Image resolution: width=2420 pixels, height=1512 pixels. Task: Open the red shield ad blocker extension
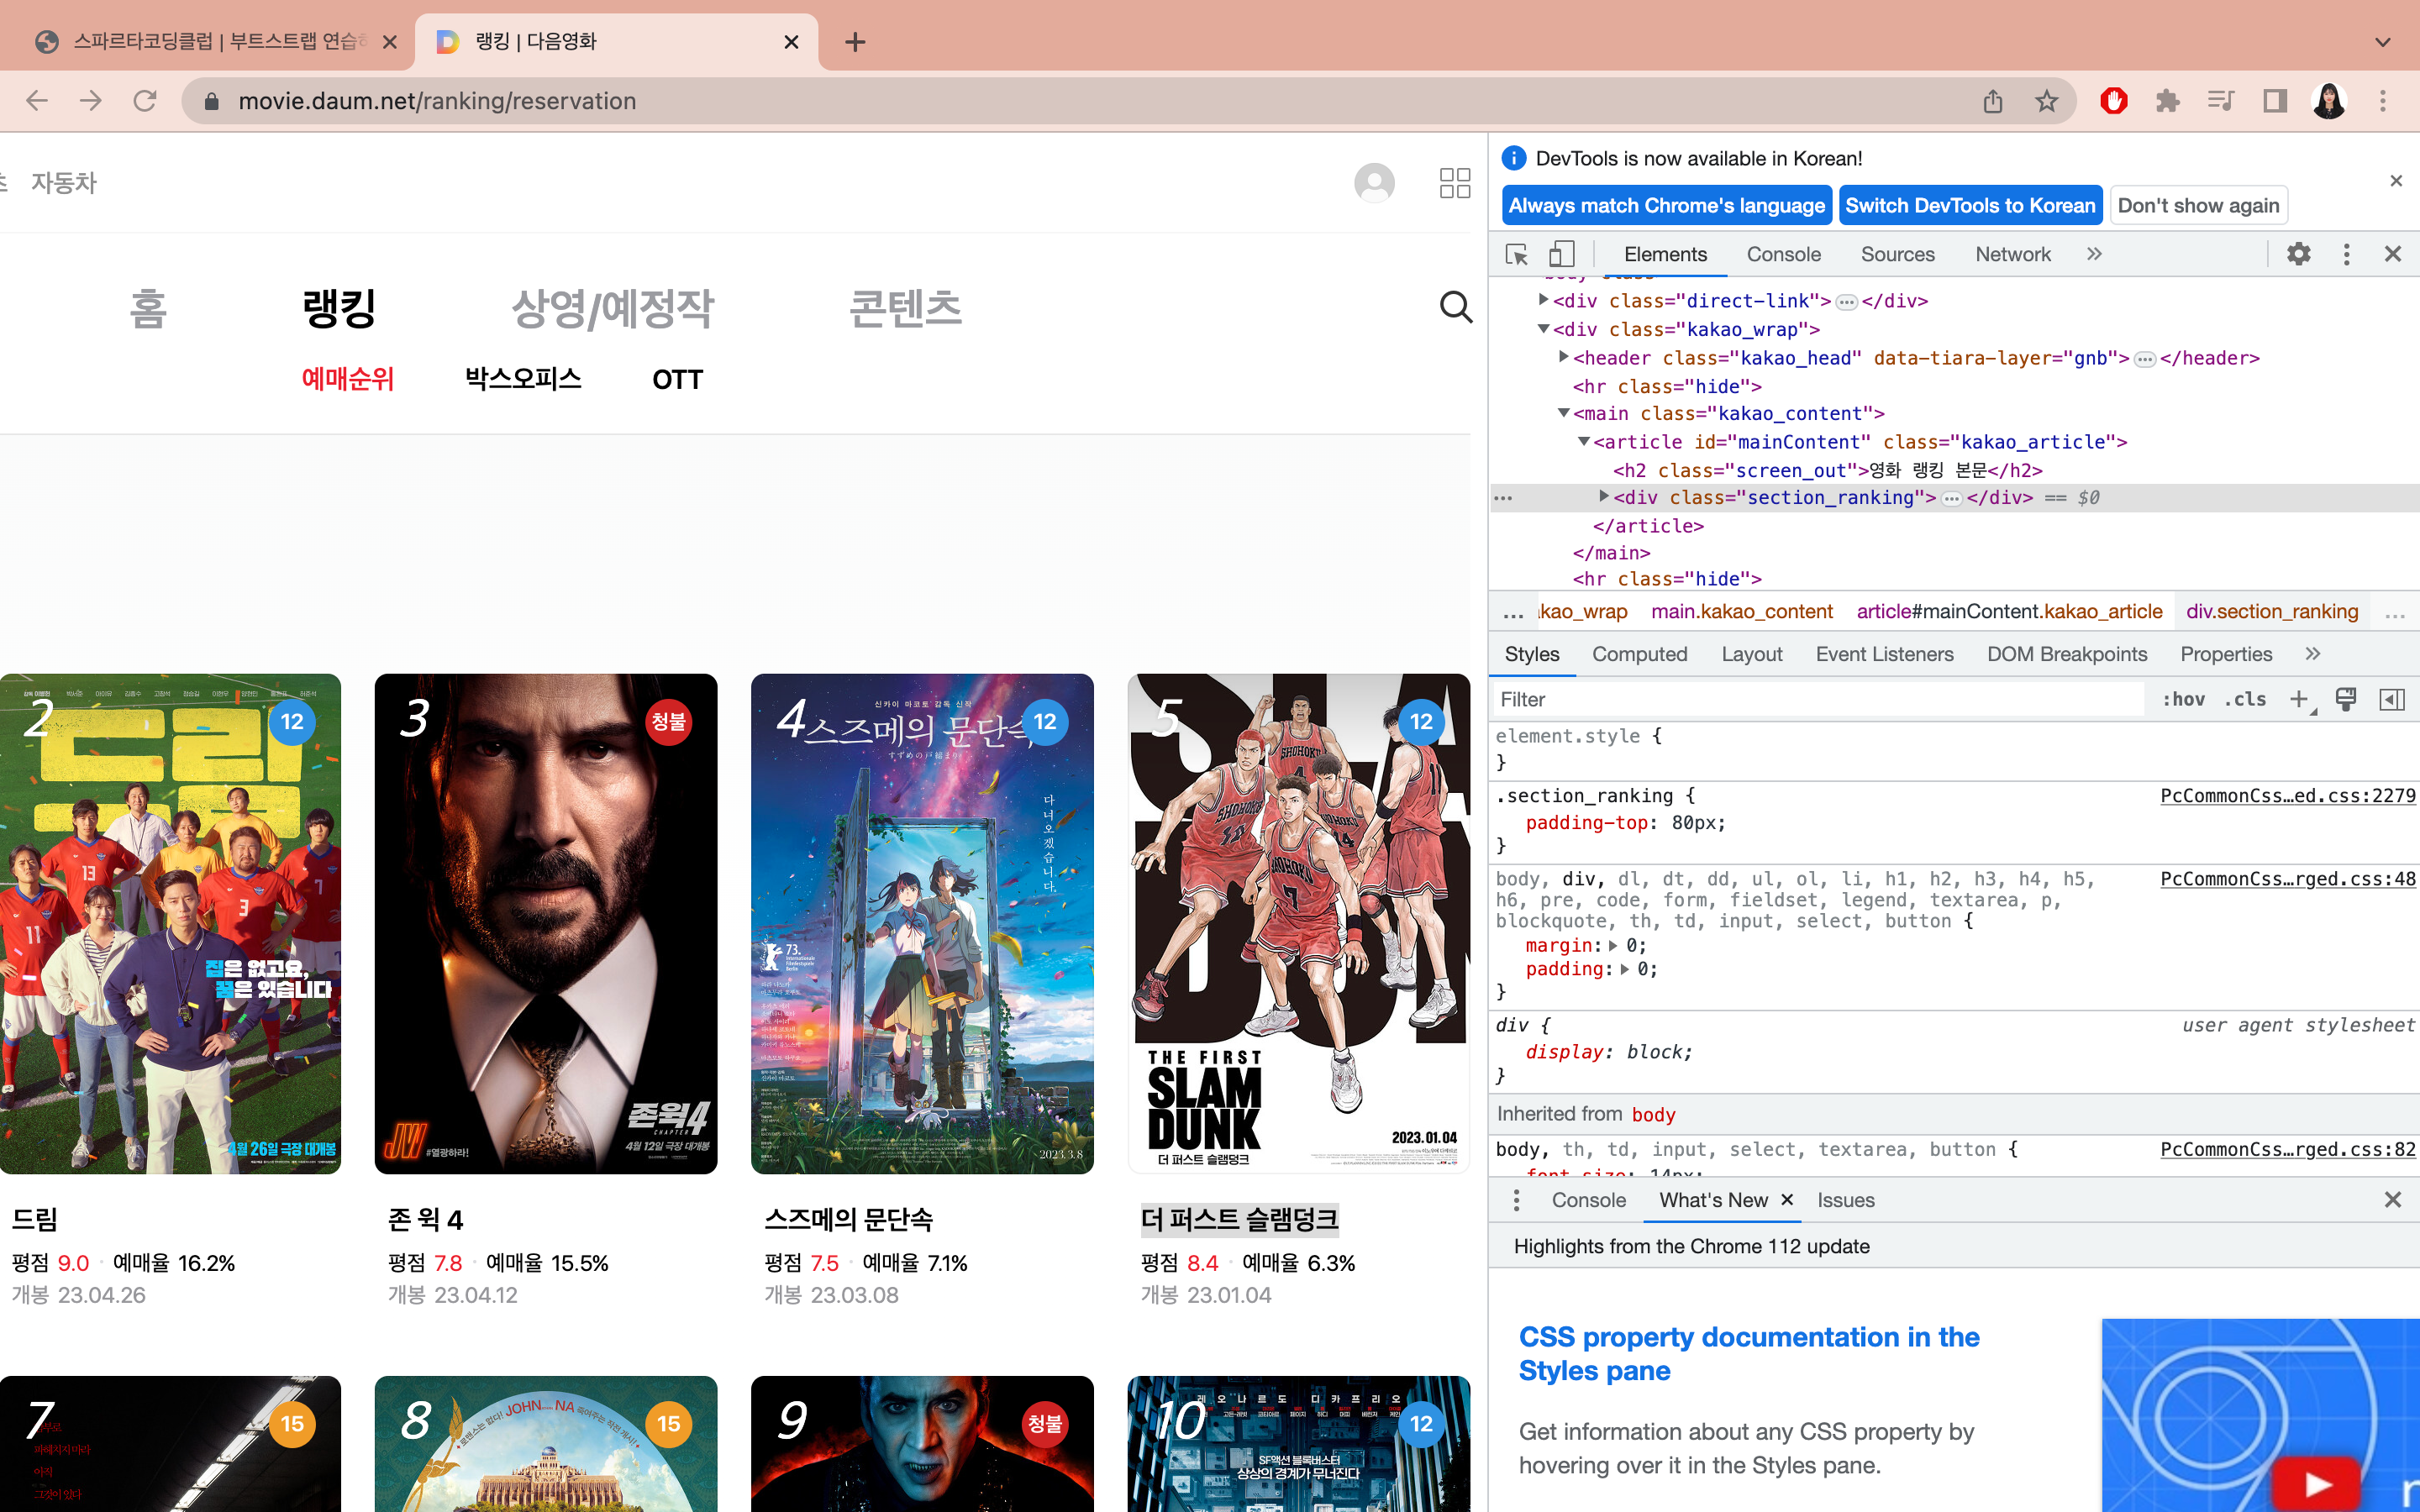2114,101
